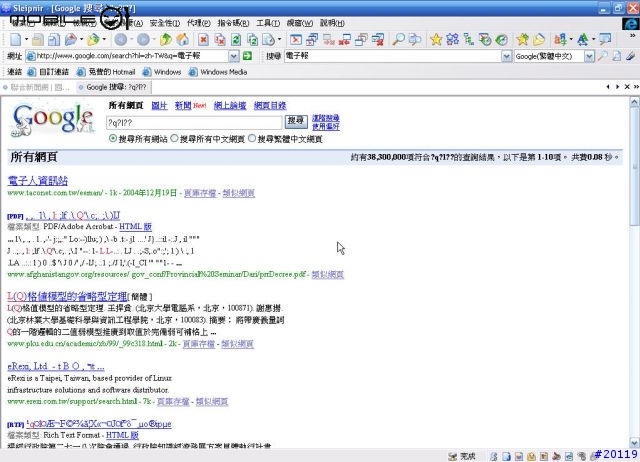
Task: Open dropdown arrow beside the Back button
Action: 131,40
